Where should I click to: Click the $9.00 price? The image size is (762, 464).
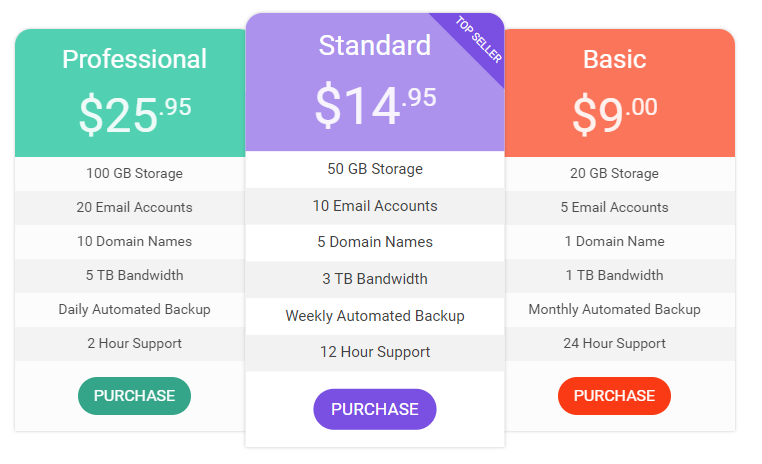click(x=615, y=114)
